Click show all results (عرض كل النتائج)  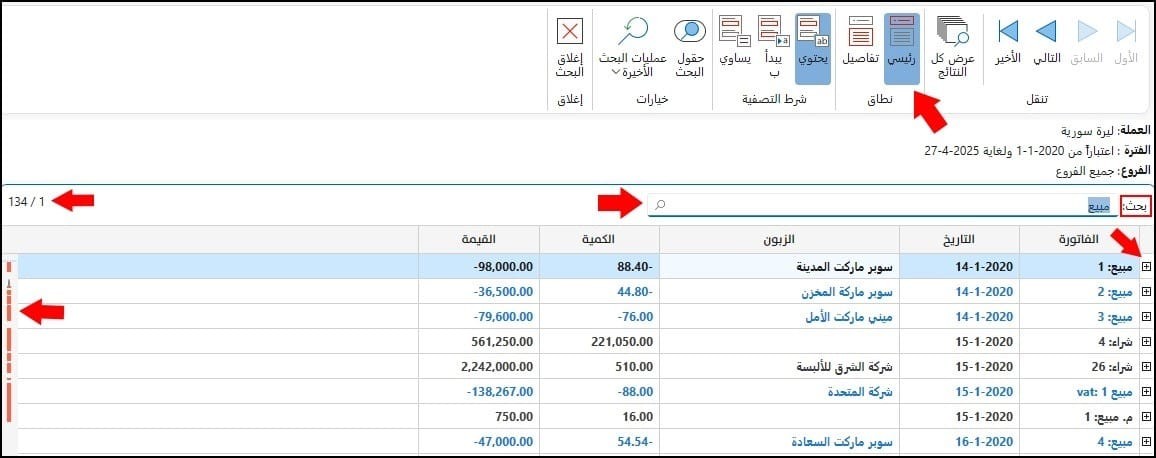point(952,48)
